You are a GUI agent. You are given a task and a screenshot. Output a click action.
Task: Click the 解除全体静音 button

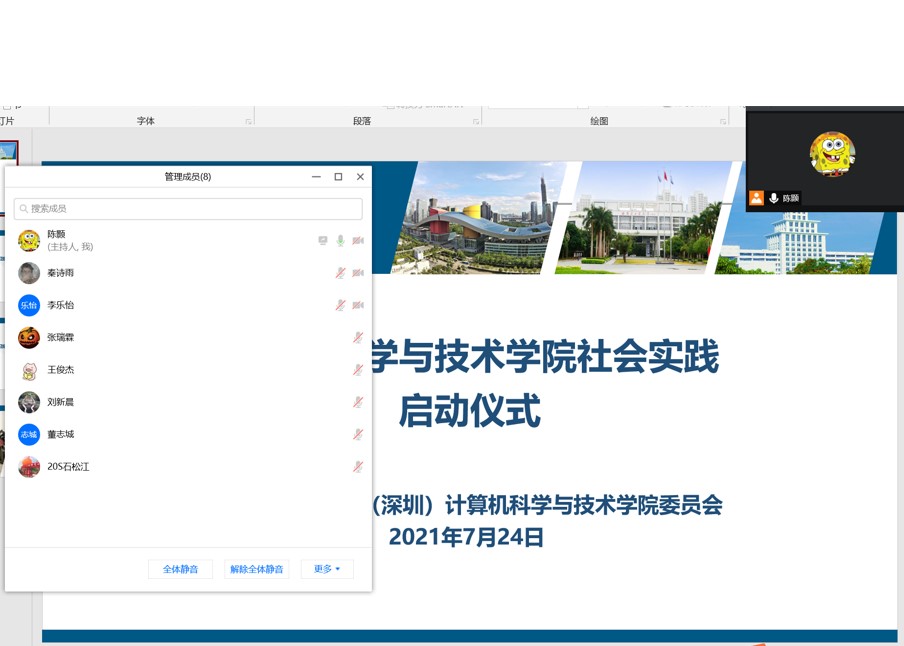[x=256, y=566]
